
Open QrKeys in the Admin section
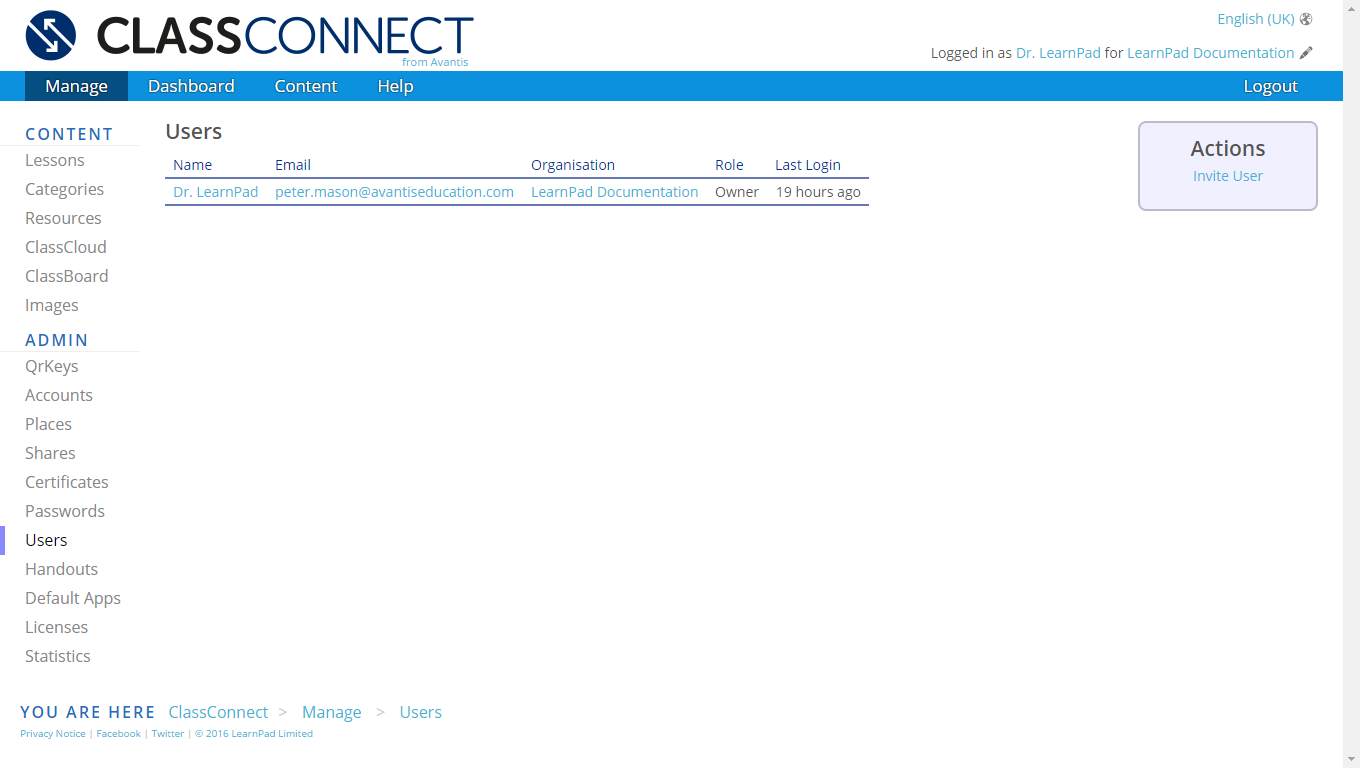(x=52, y=366)
